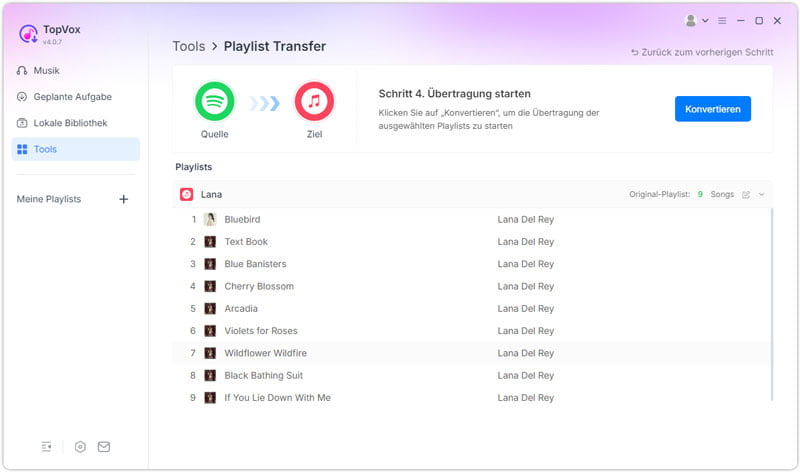Open the Musik section
Image resolution: width=800 pixels, height=472 pixels.
point(76,70)
